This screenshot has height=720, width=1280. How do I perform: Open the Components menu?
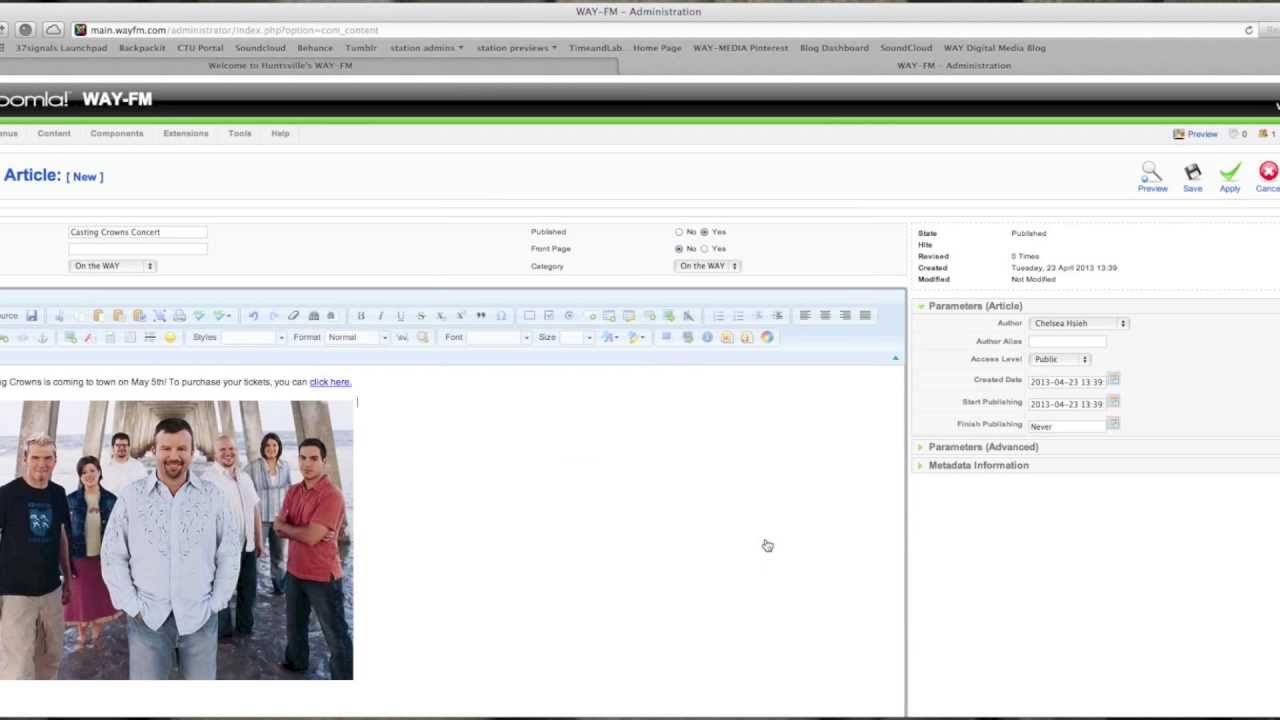click(x=117, y=133)
